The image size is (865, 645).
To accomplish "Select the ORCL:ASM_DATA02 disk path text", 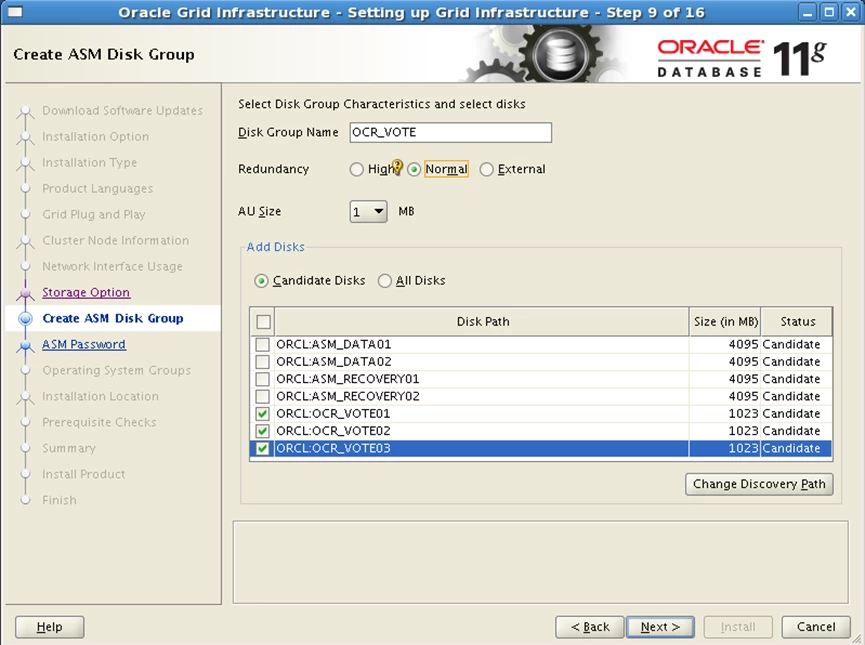I will 333,362.
